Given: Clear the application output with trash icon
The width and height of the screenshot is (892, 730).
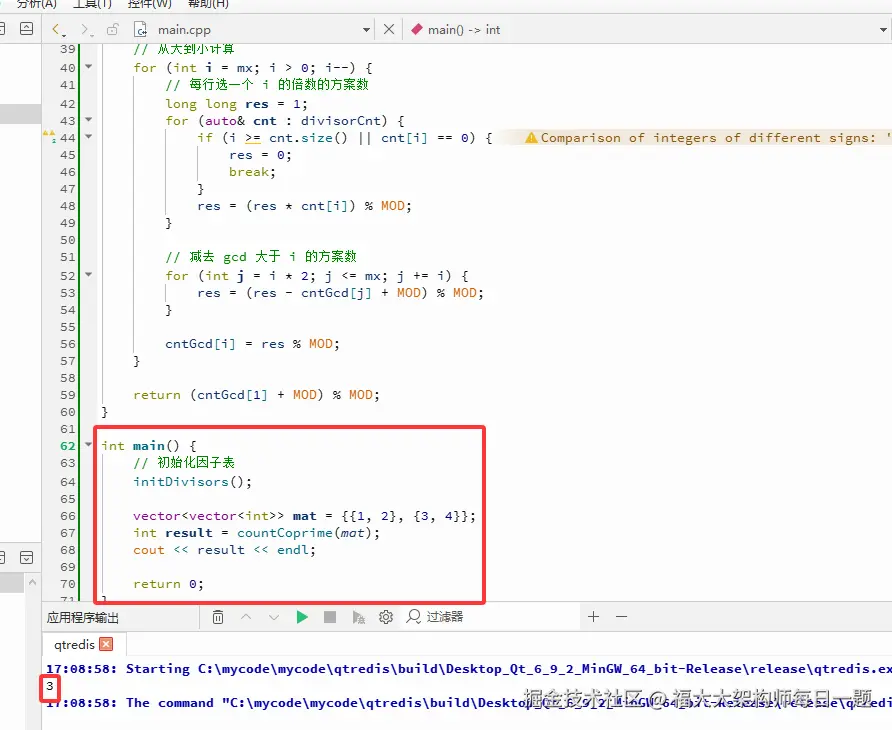Looking at the screenshot, I should 218,617.
